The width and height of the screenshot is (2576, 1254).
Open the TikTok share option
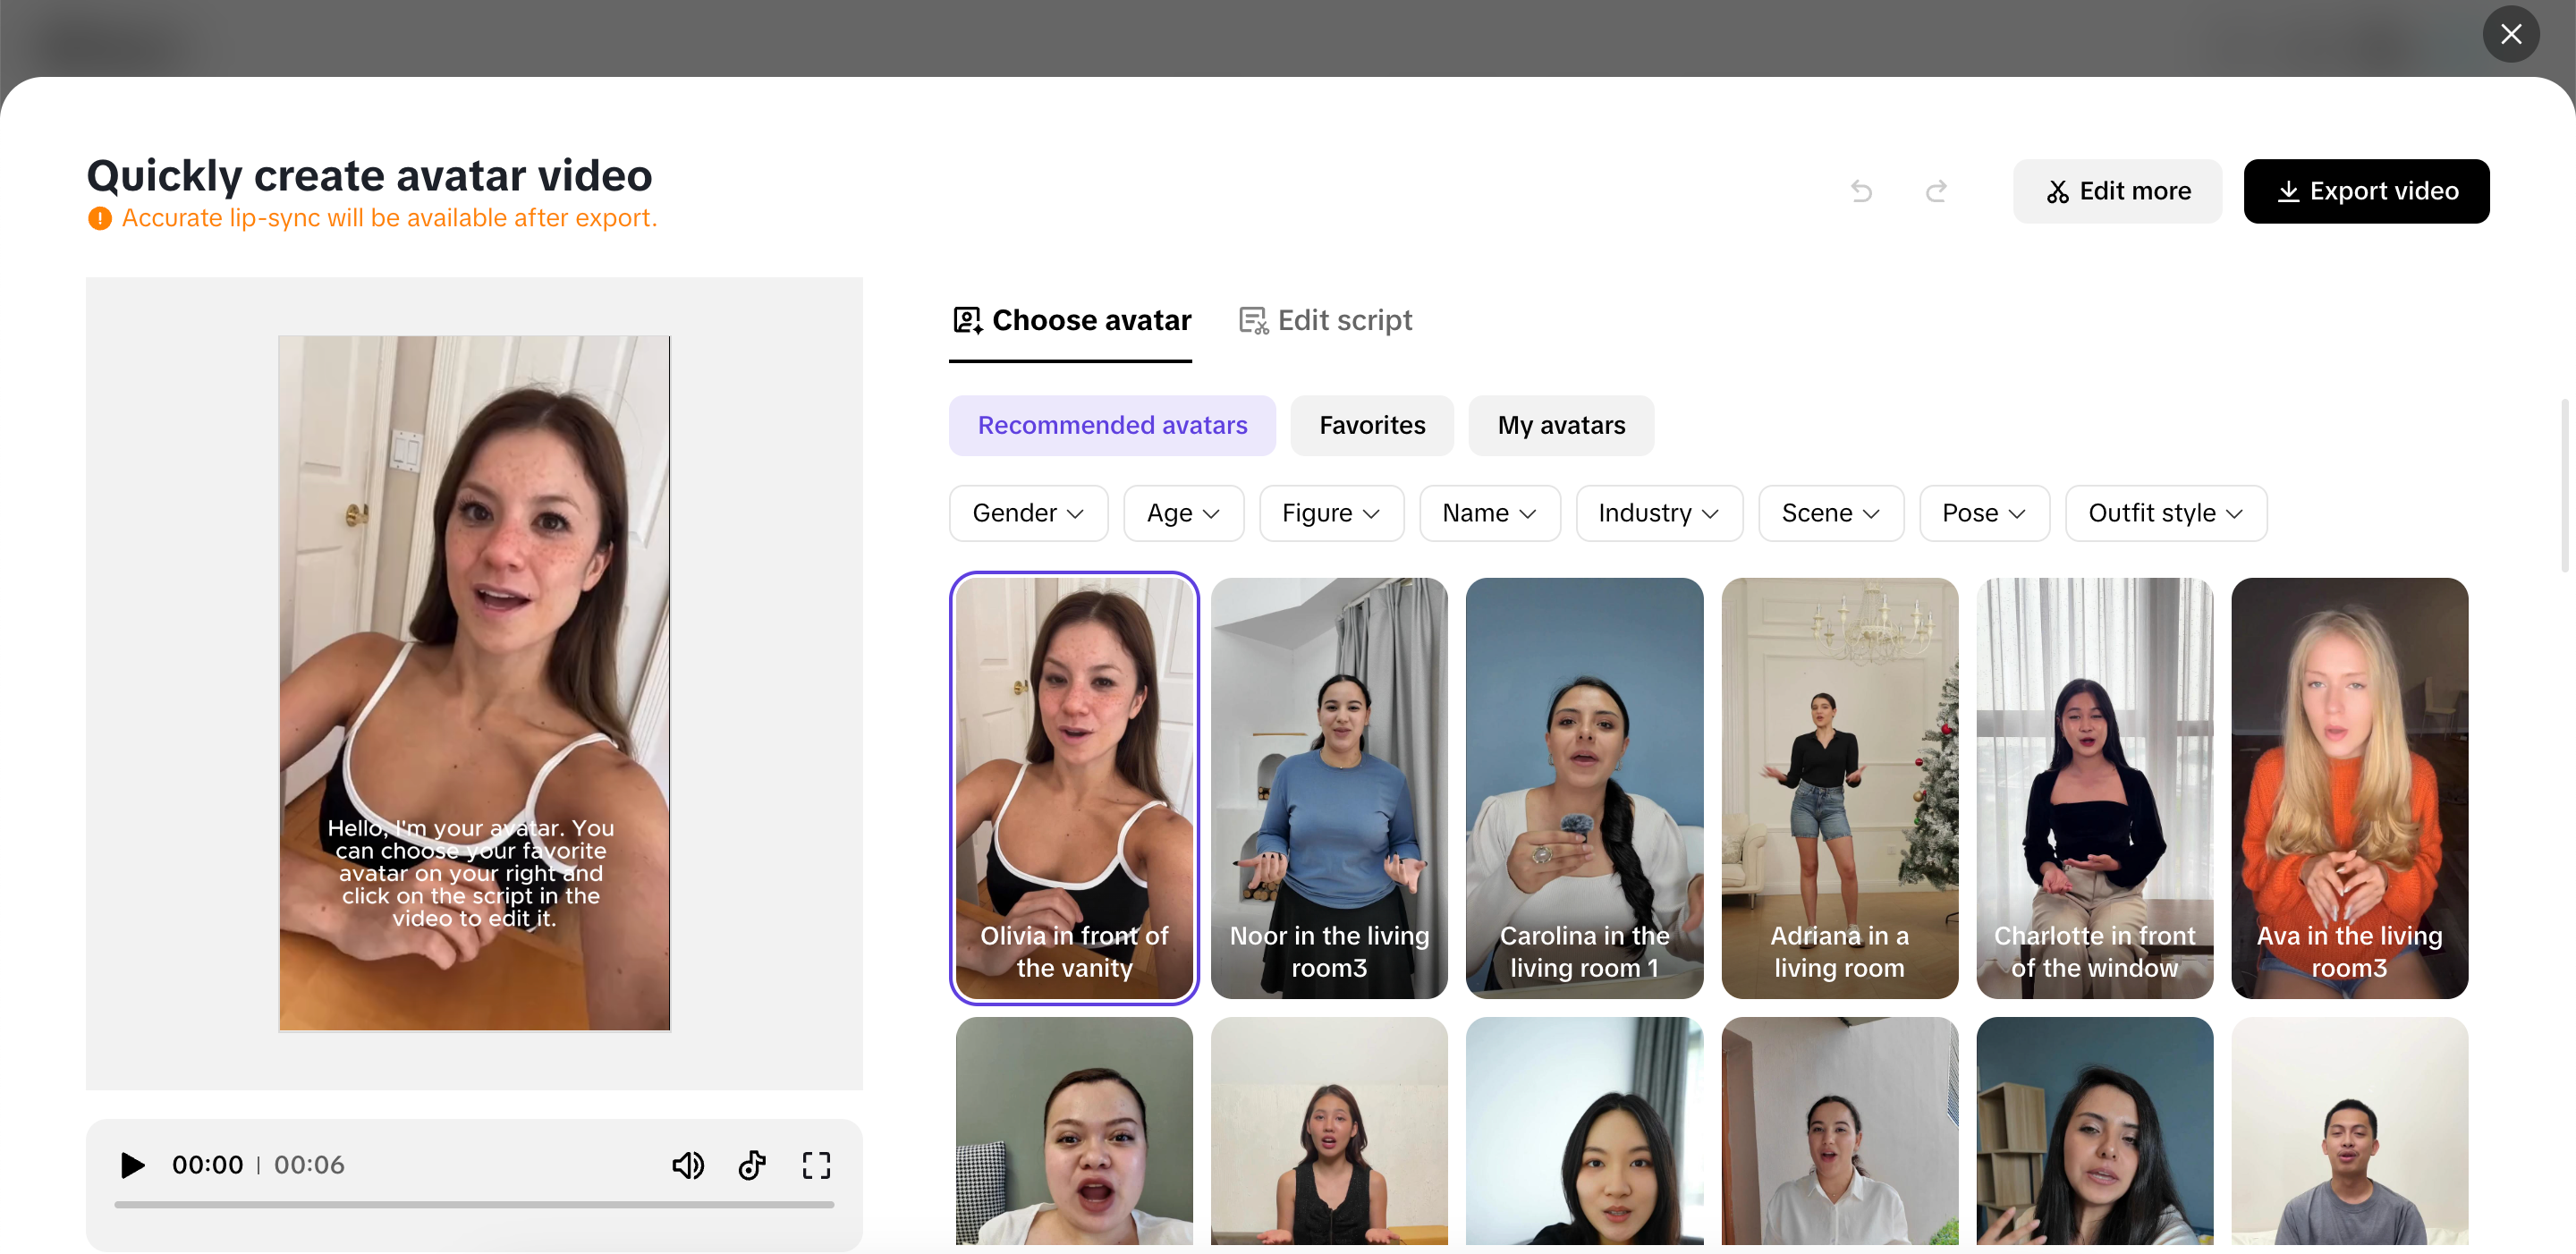point(752,1164)
